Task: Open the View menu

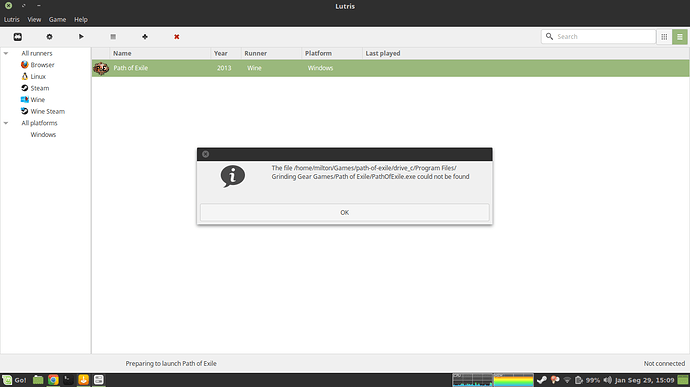Action: coord(34,19)
